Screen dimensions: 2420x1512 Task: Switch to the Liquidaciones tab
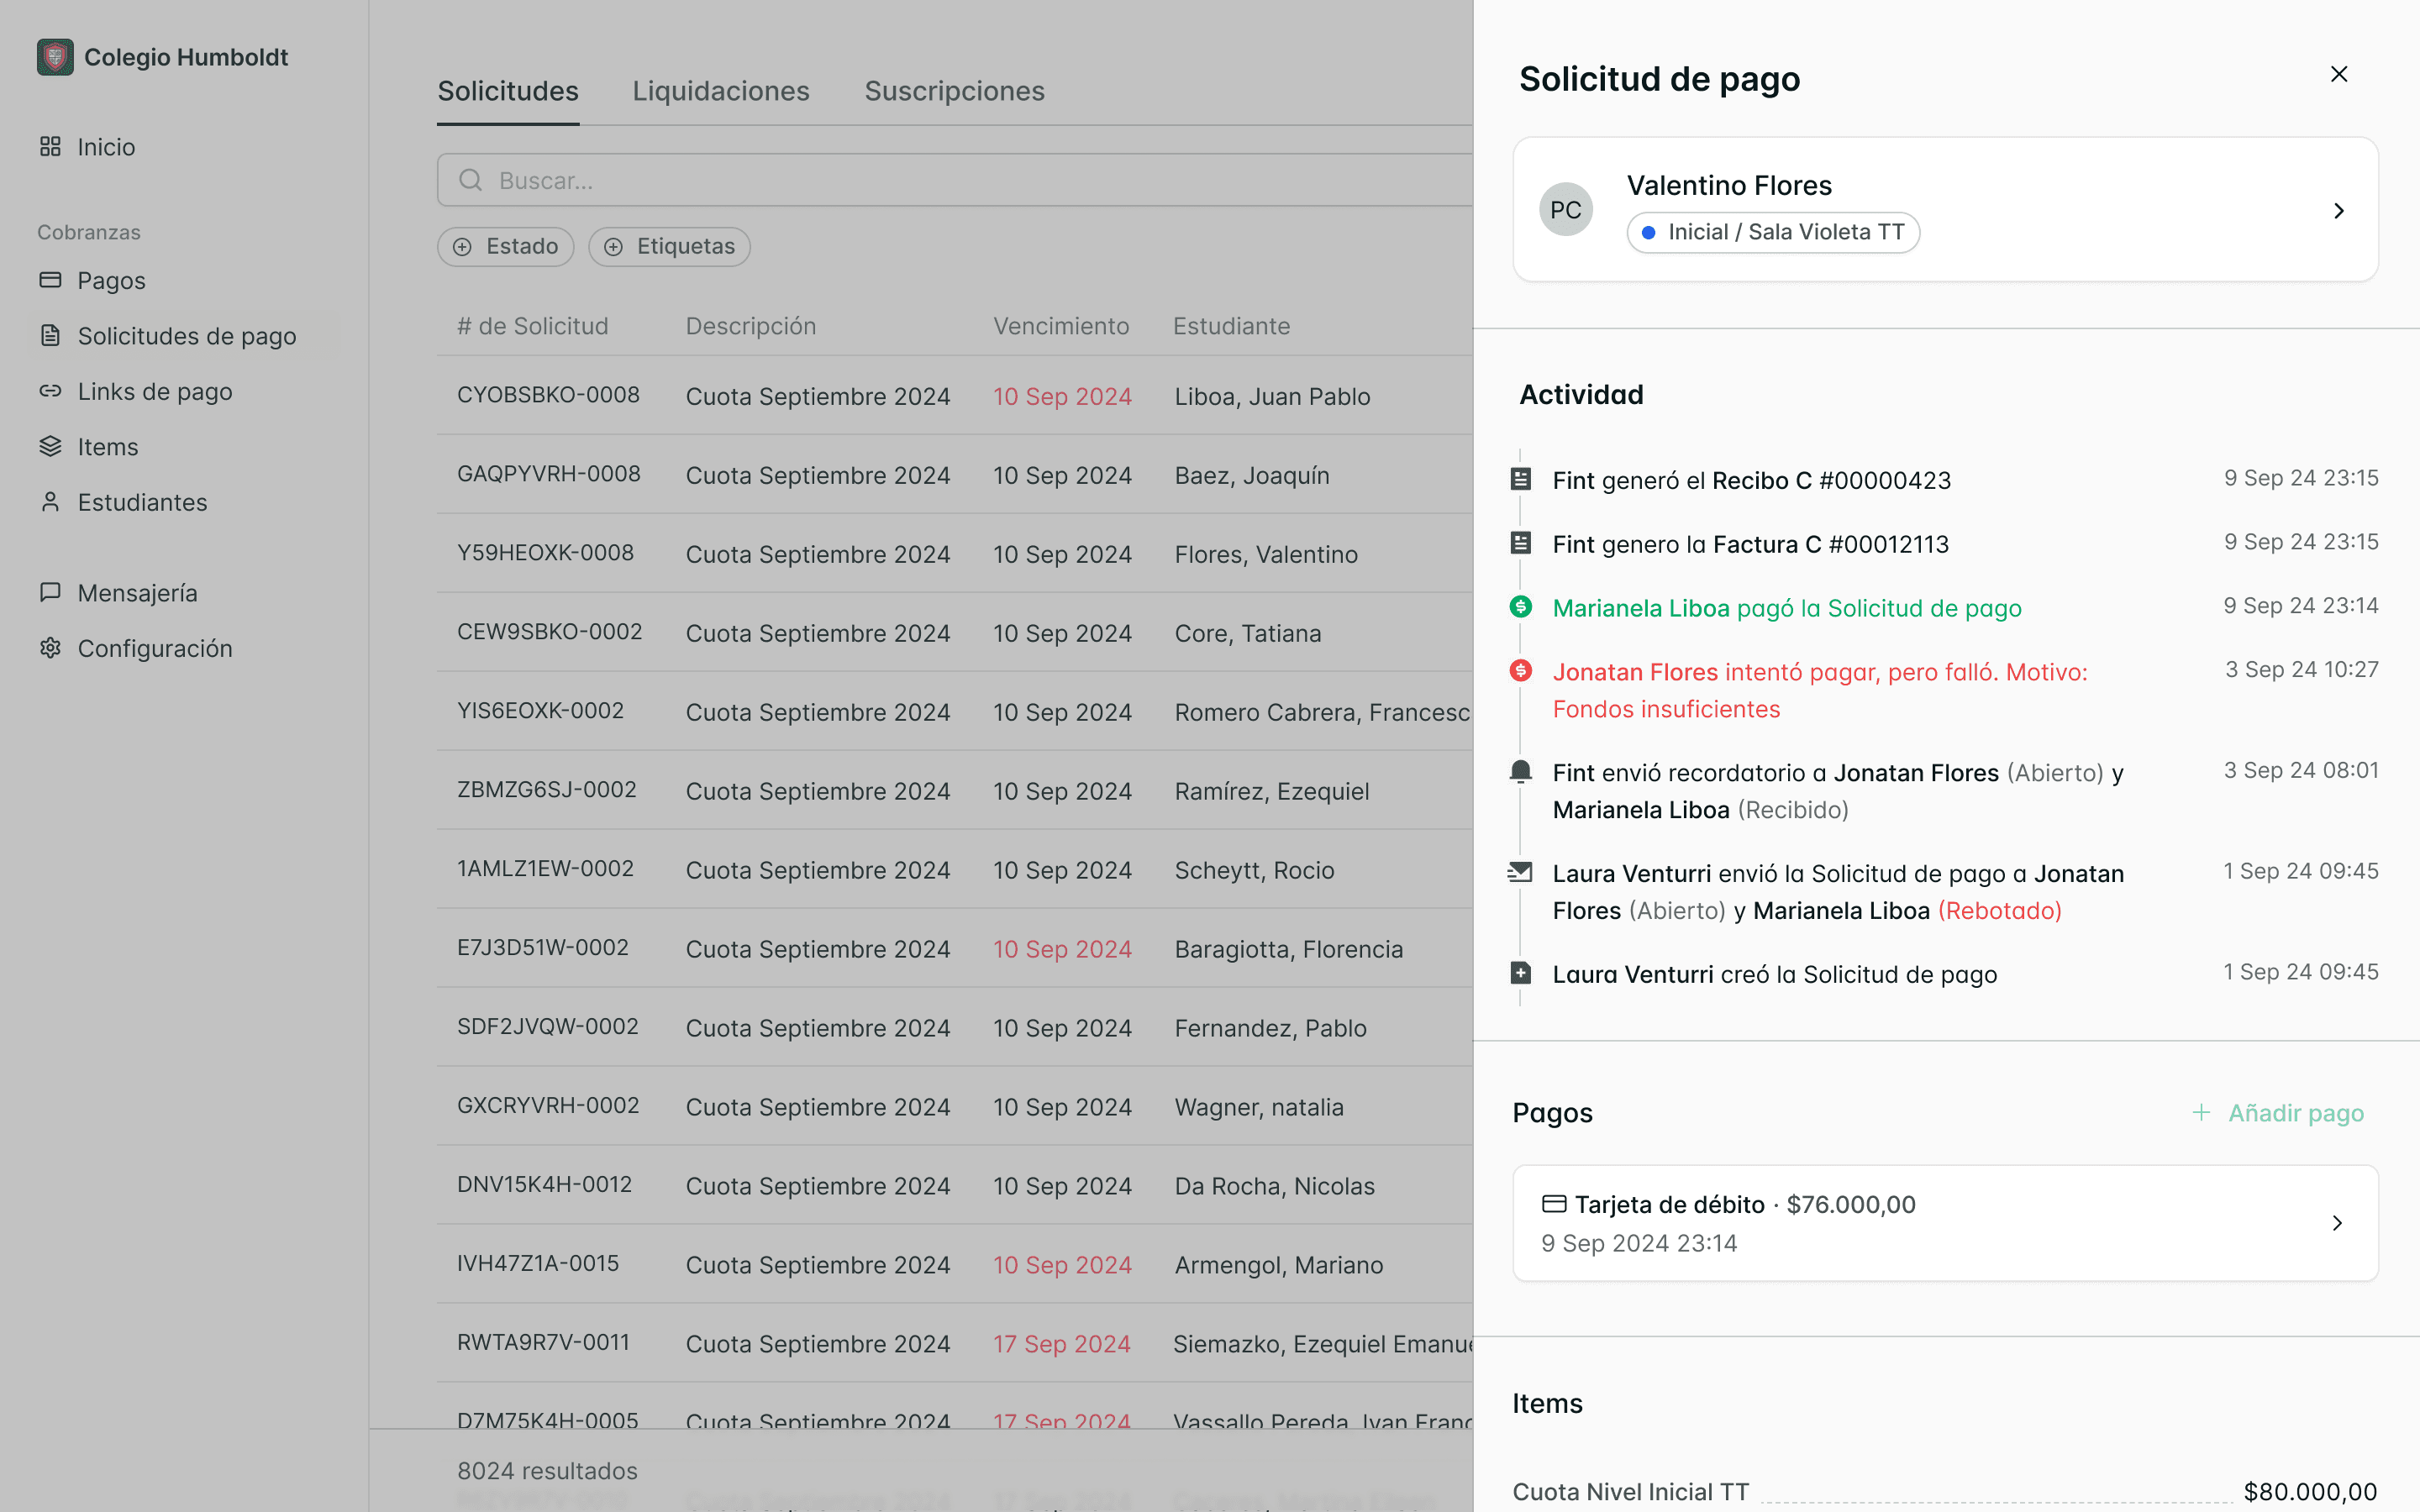[720, 91]
